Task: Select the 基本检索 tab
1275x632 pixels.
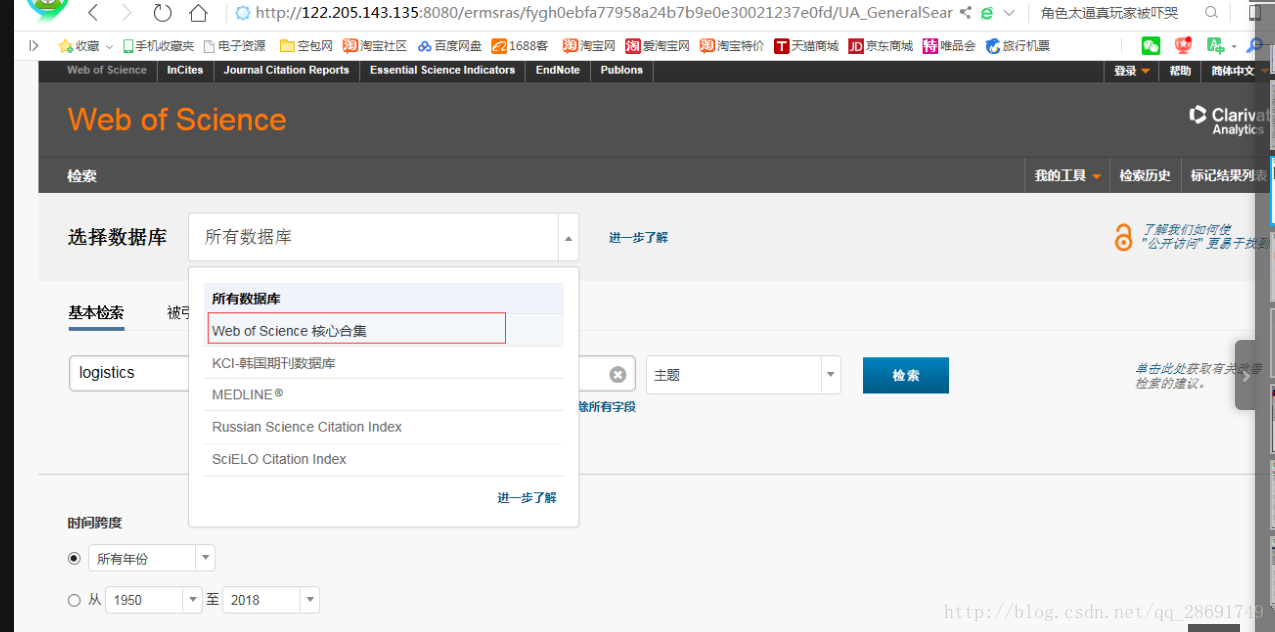Action: 96,313
